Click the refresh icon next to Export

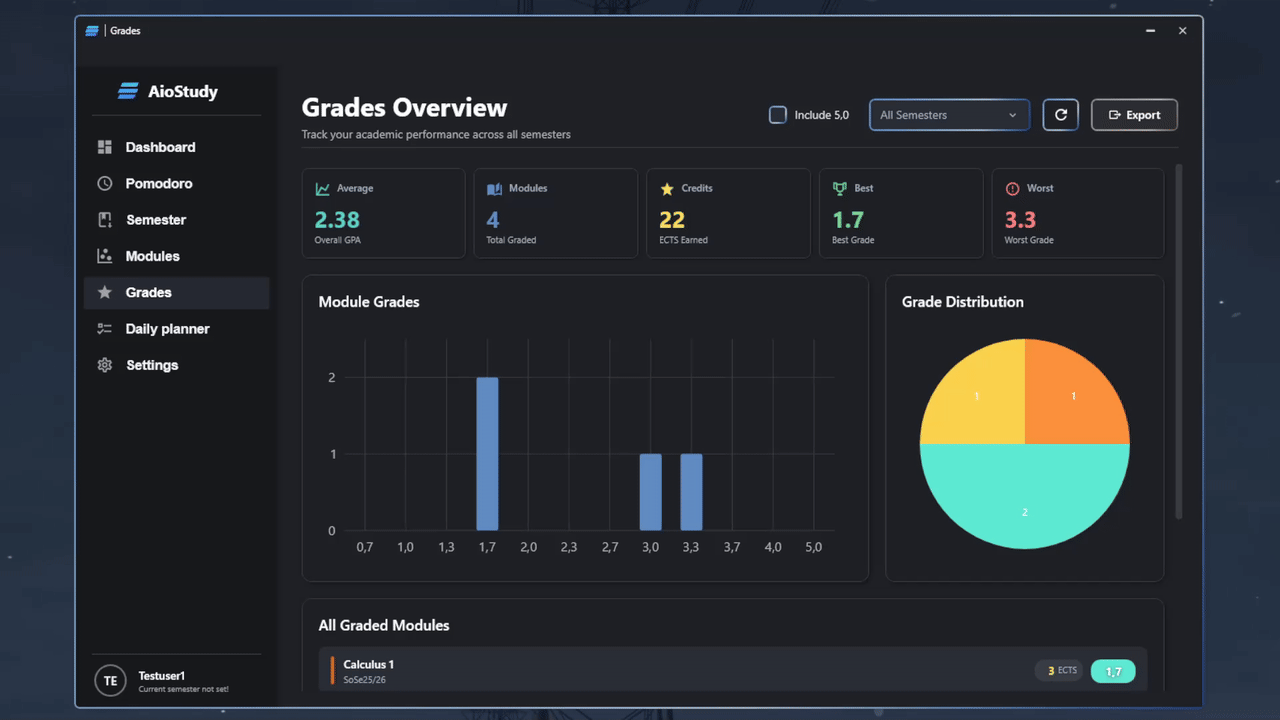coord(1060,114)
